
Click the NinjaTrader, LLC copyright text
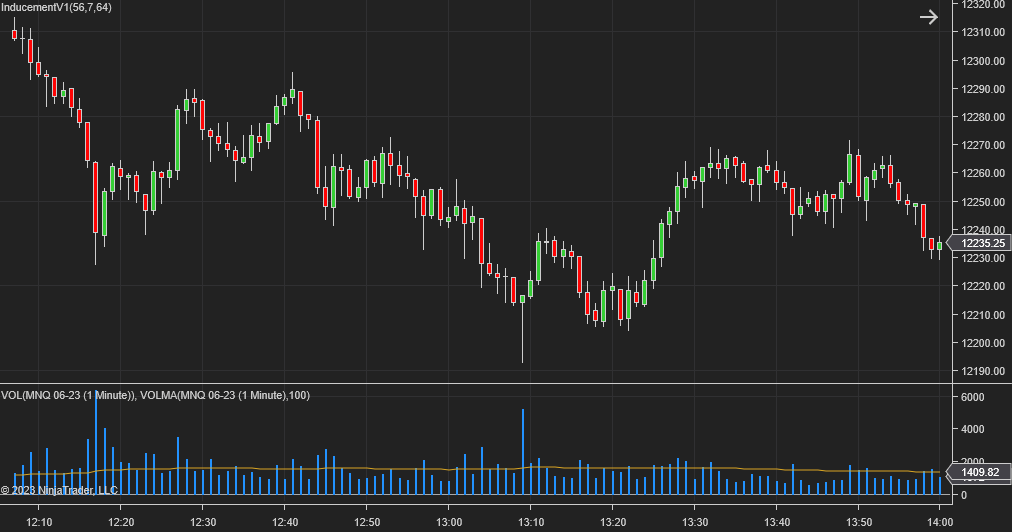pyautogui.click(x=59, y=490)
